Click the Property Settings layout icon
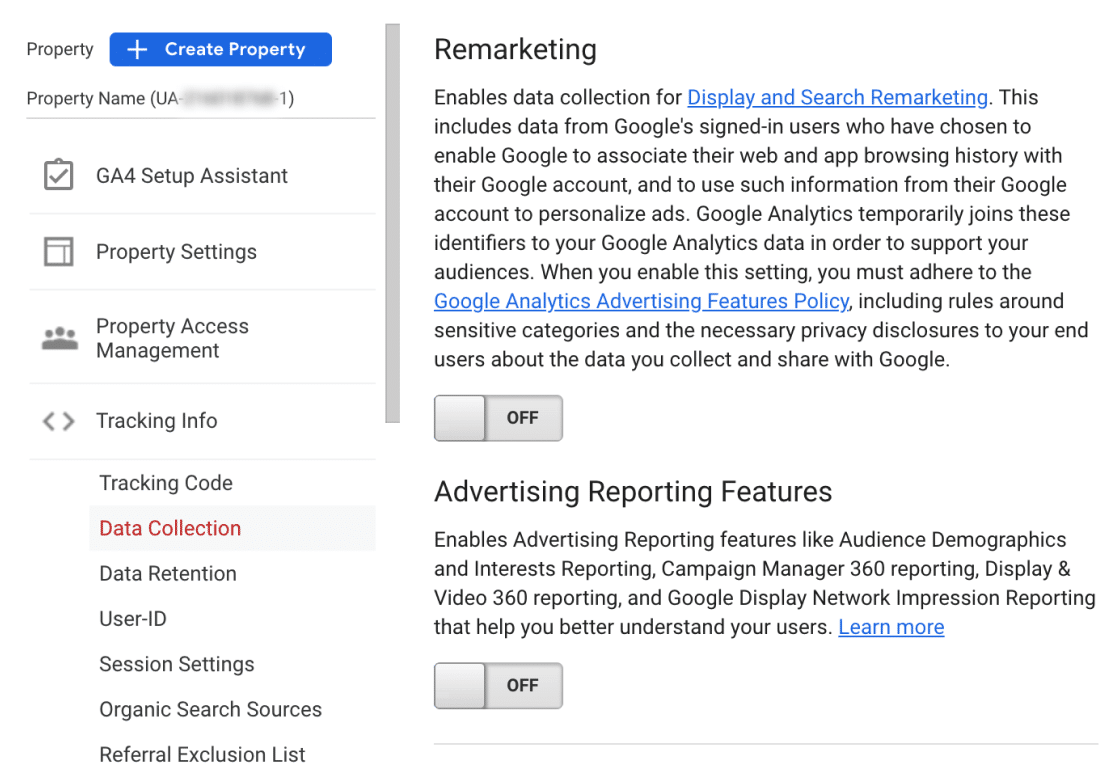The image size is (1116, 776). pyautogui.click(x=58, y=251)
